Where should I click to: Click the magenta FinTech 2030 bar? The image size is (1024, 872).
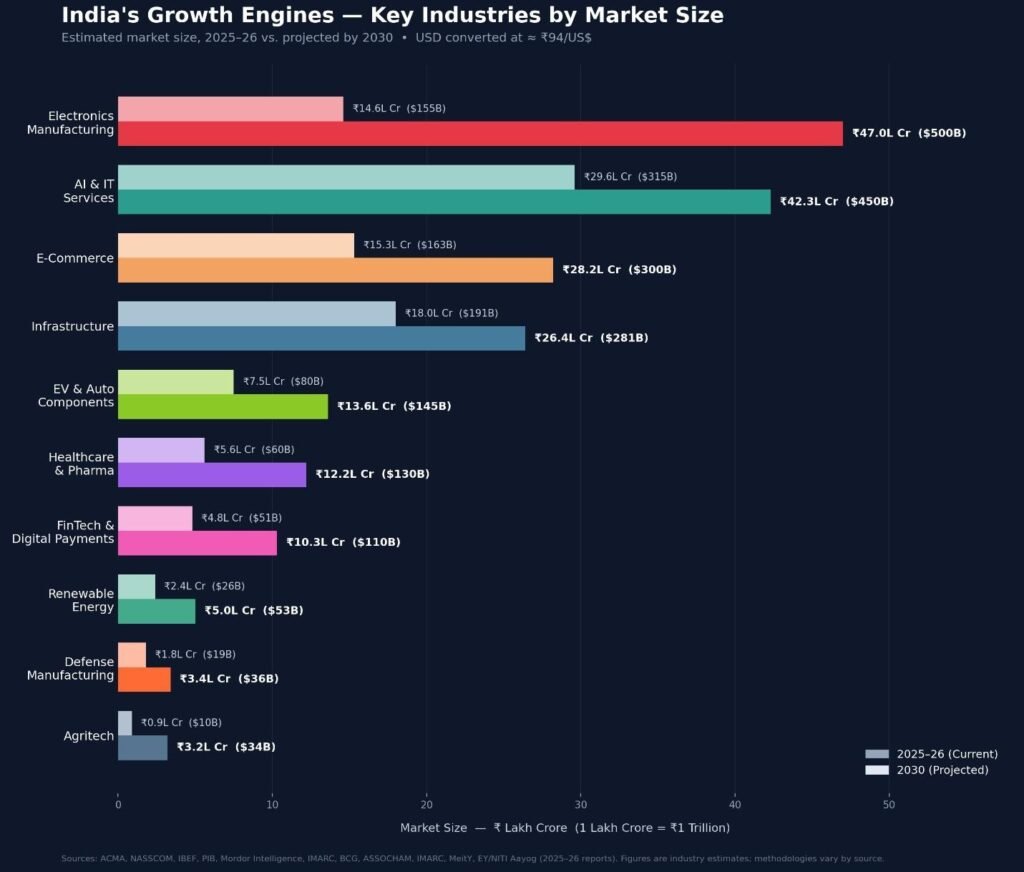click(x=197, y=543)
